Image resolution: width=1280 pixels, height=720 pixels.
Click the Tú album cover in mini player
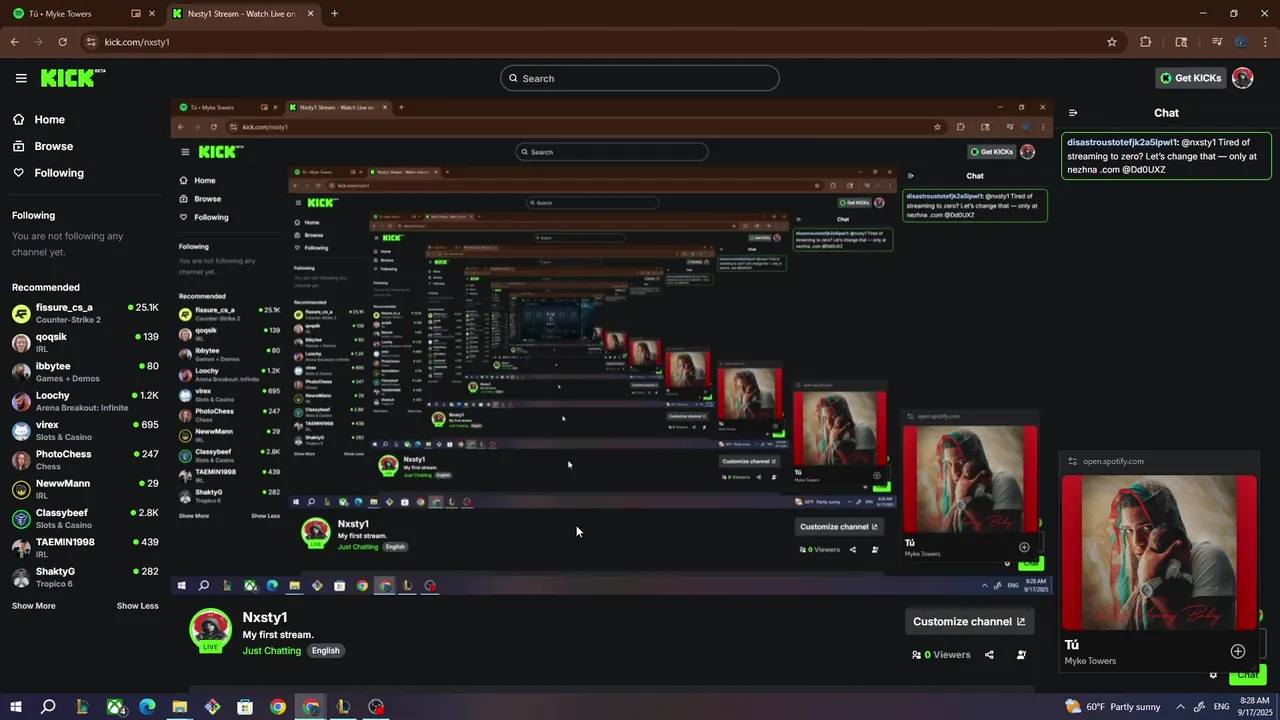point(1159,551)
